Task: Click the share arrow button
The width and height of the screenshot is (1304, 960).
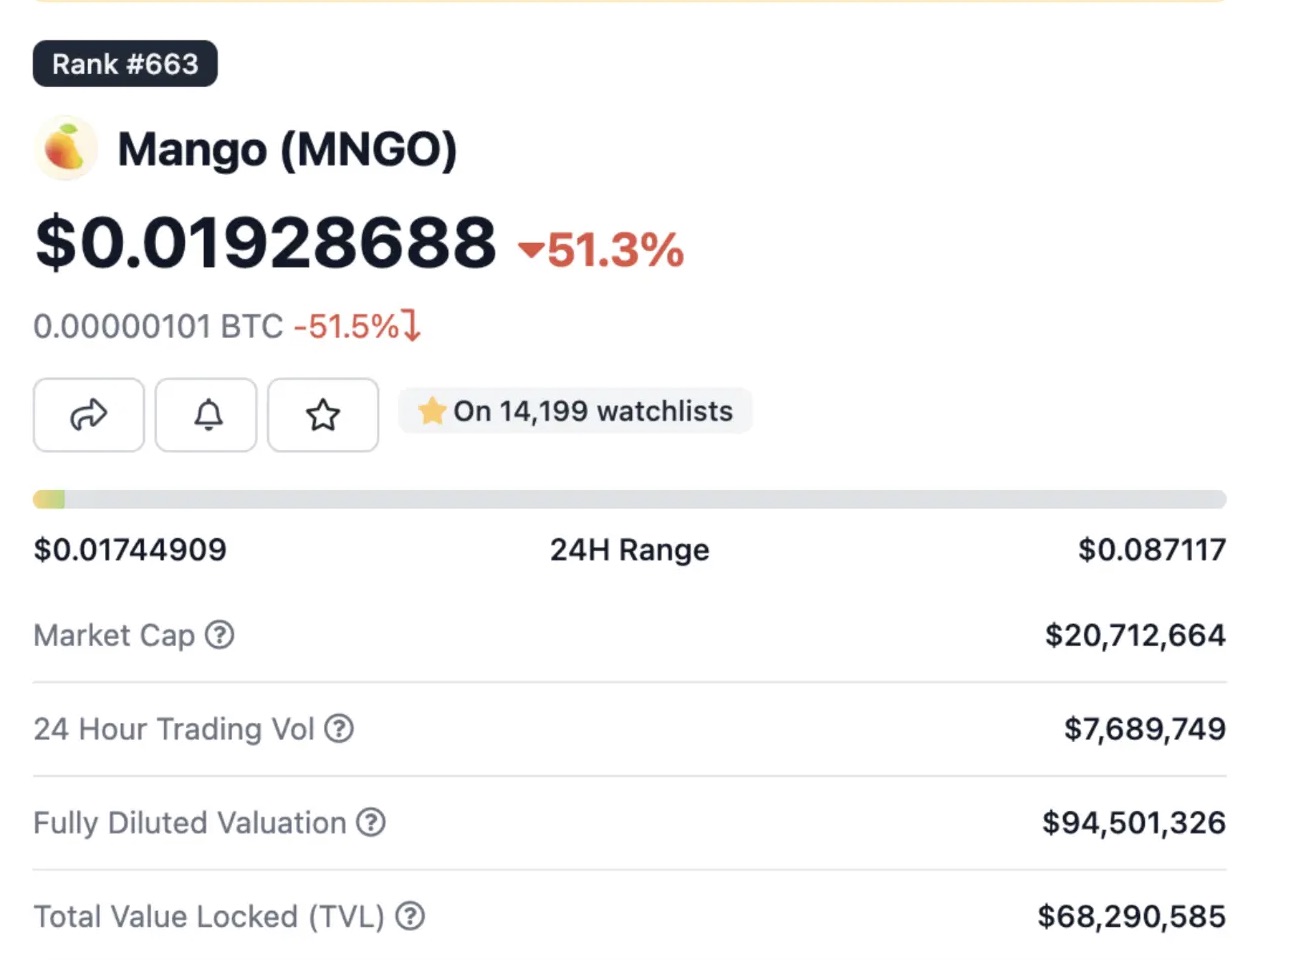Action: [88, 414]
